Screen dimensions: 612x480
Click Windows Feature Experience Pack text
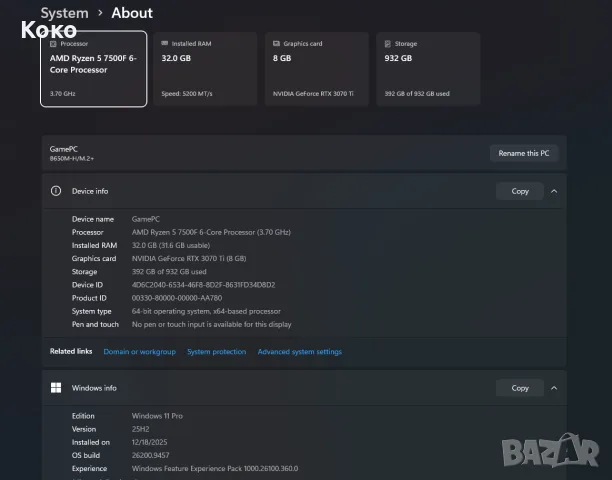215,468
